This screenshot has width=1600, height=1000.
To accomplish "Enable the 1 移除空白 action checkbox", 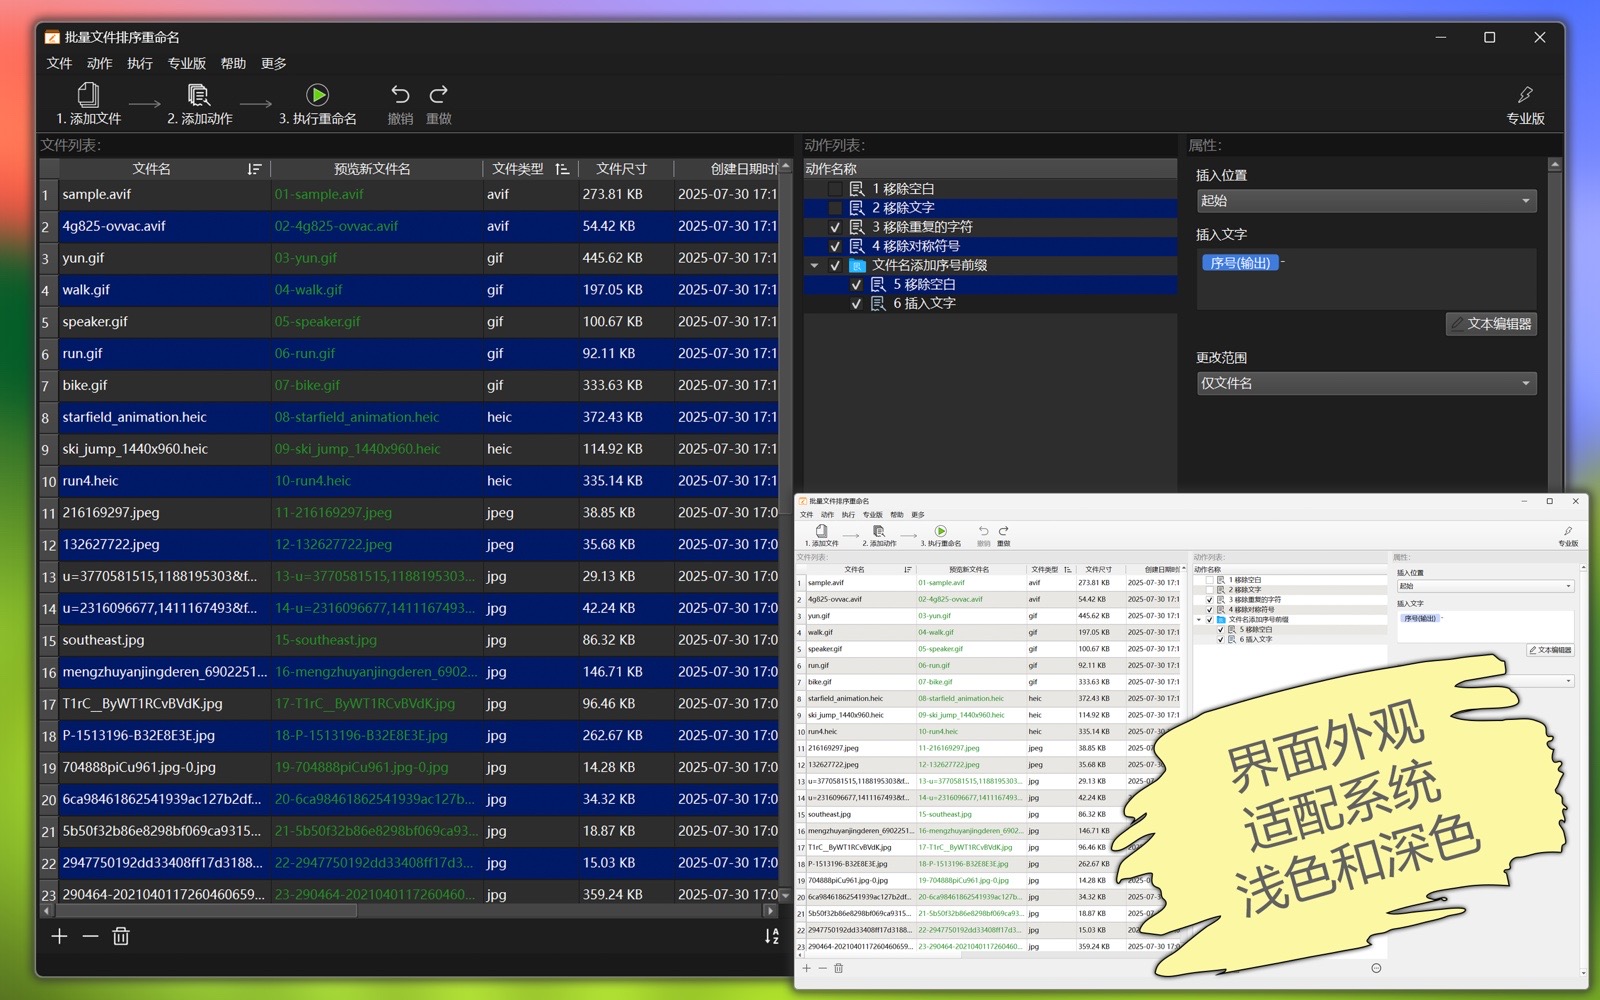I will [x=835, y=189].
